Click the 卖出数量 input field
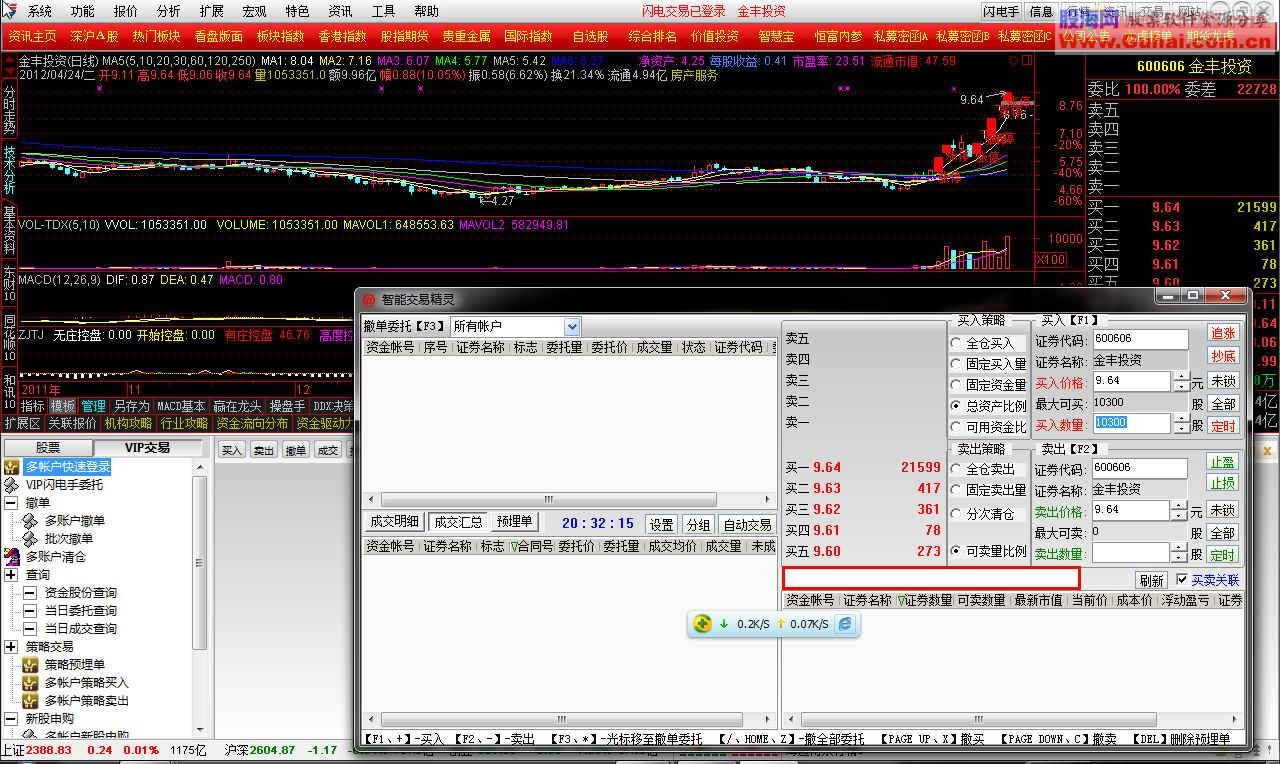The image size is (1280, 764). coord(1131,553)
